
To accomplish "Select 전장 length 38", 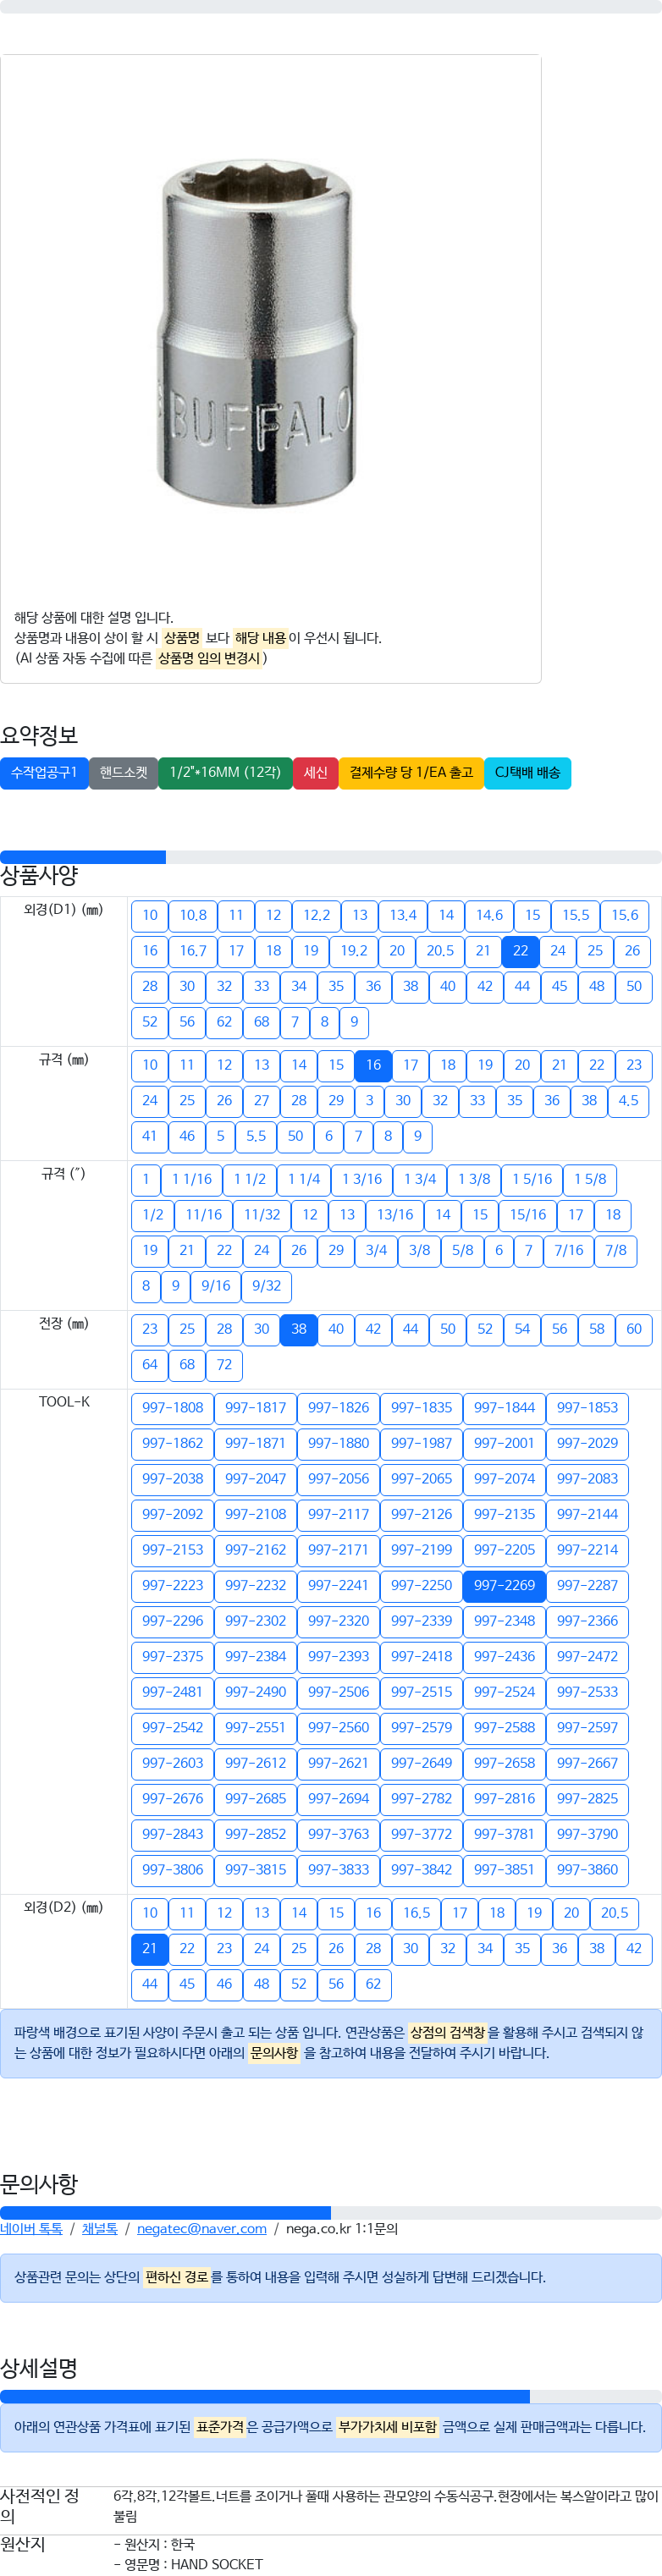I will coord(299,1329).
